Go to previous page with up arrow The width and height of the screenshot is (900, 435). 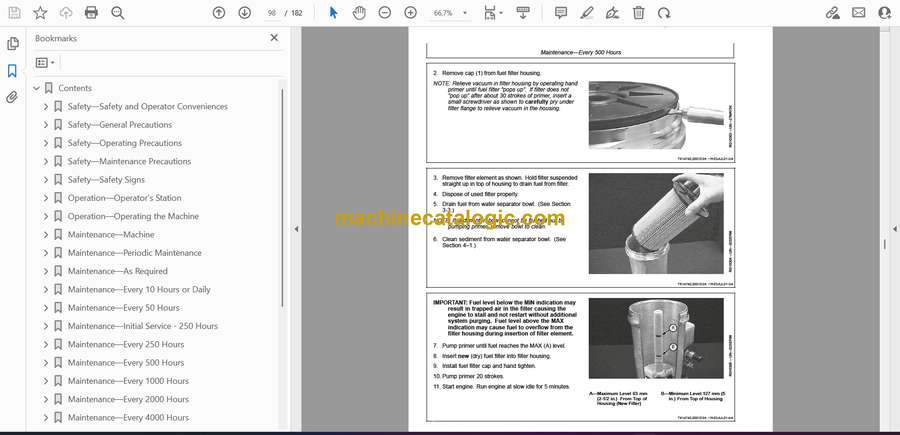click(x=219, y=13)
